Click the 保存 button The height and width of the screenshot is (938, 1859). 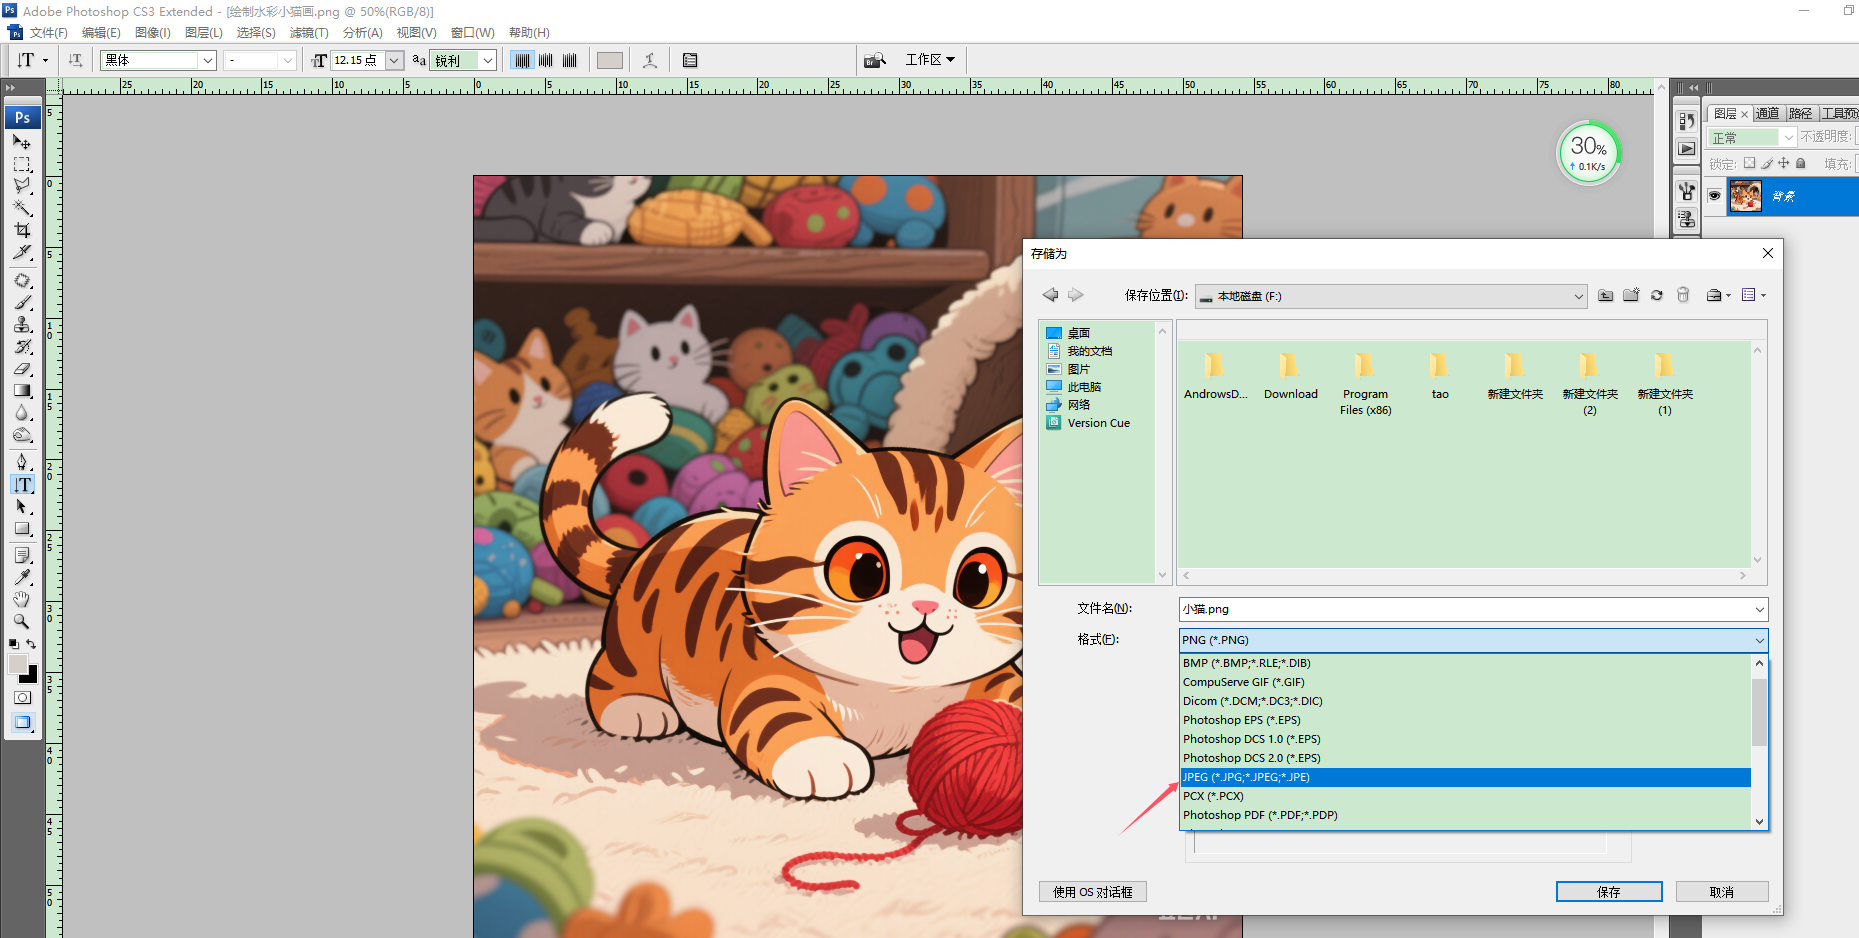pyautogui.click(x=1608, y=892)
